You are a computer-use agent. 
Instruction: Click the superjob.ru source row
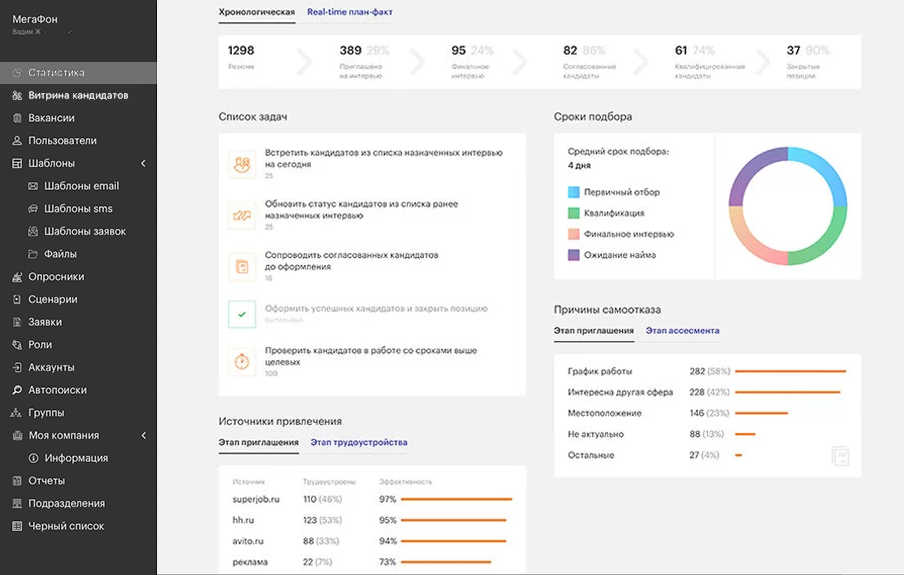click(372, 499)
